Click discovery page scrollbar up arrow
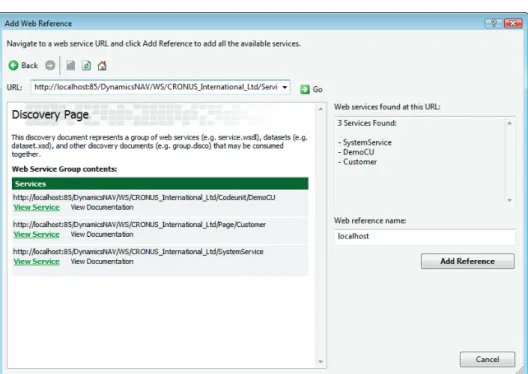The height and width of the screenshot is (374, 528). pyautogui.click(x=320, y=109)
